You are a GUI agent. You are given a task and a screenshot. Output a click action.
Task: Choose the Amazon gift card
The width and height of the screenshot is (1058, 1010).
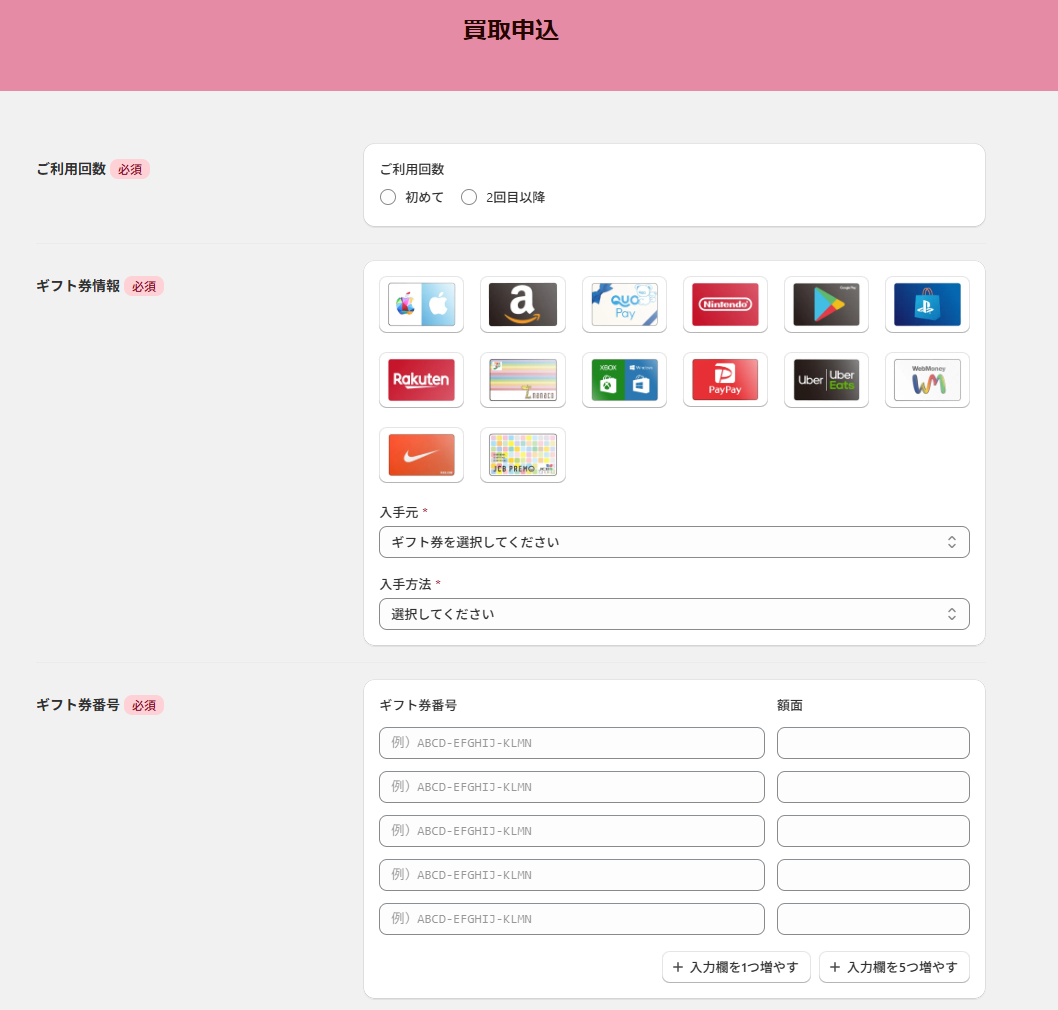522,304
